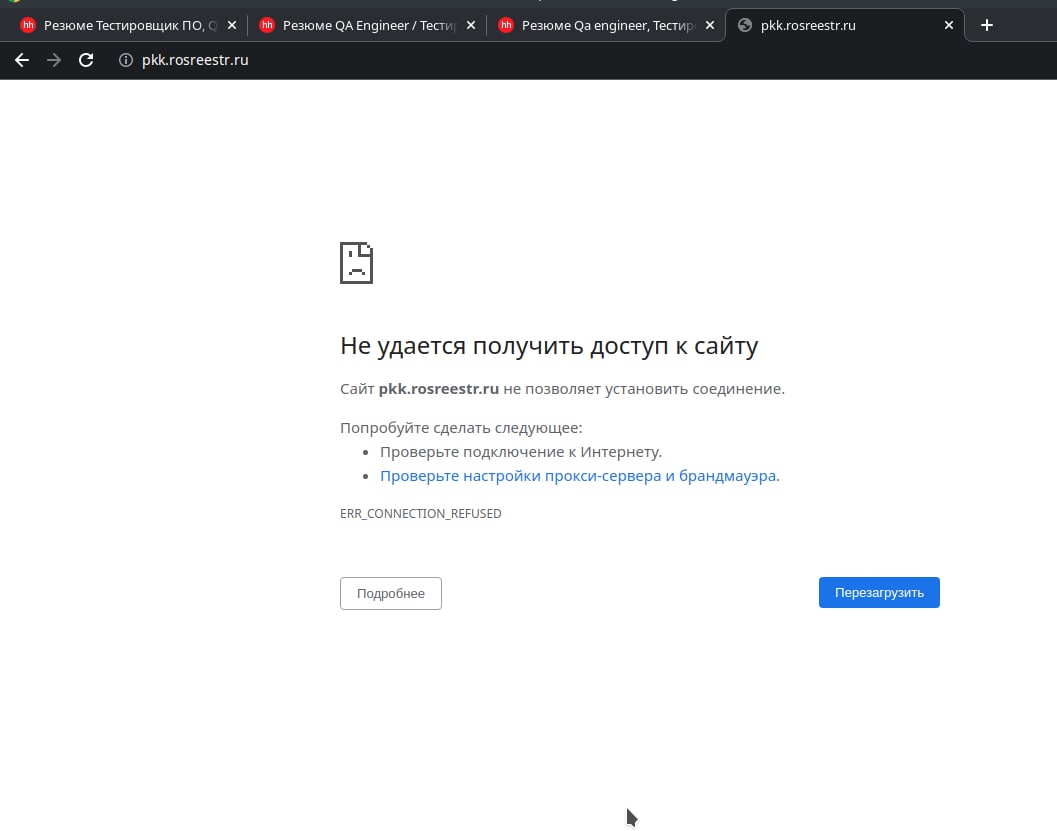Click globe favicon on pkk.rosreestr.ru tab
1057x831 pixels.
pos(745,25)
